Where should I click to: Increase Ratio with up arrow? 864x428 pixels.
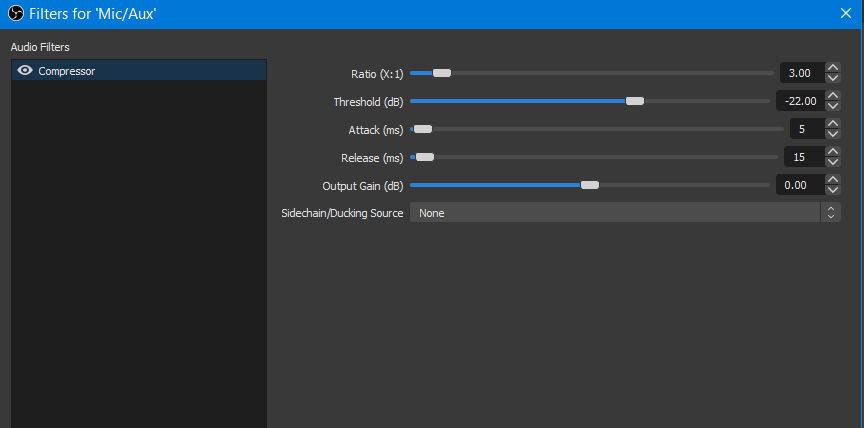pyautogui.click(x=833, y=68)
